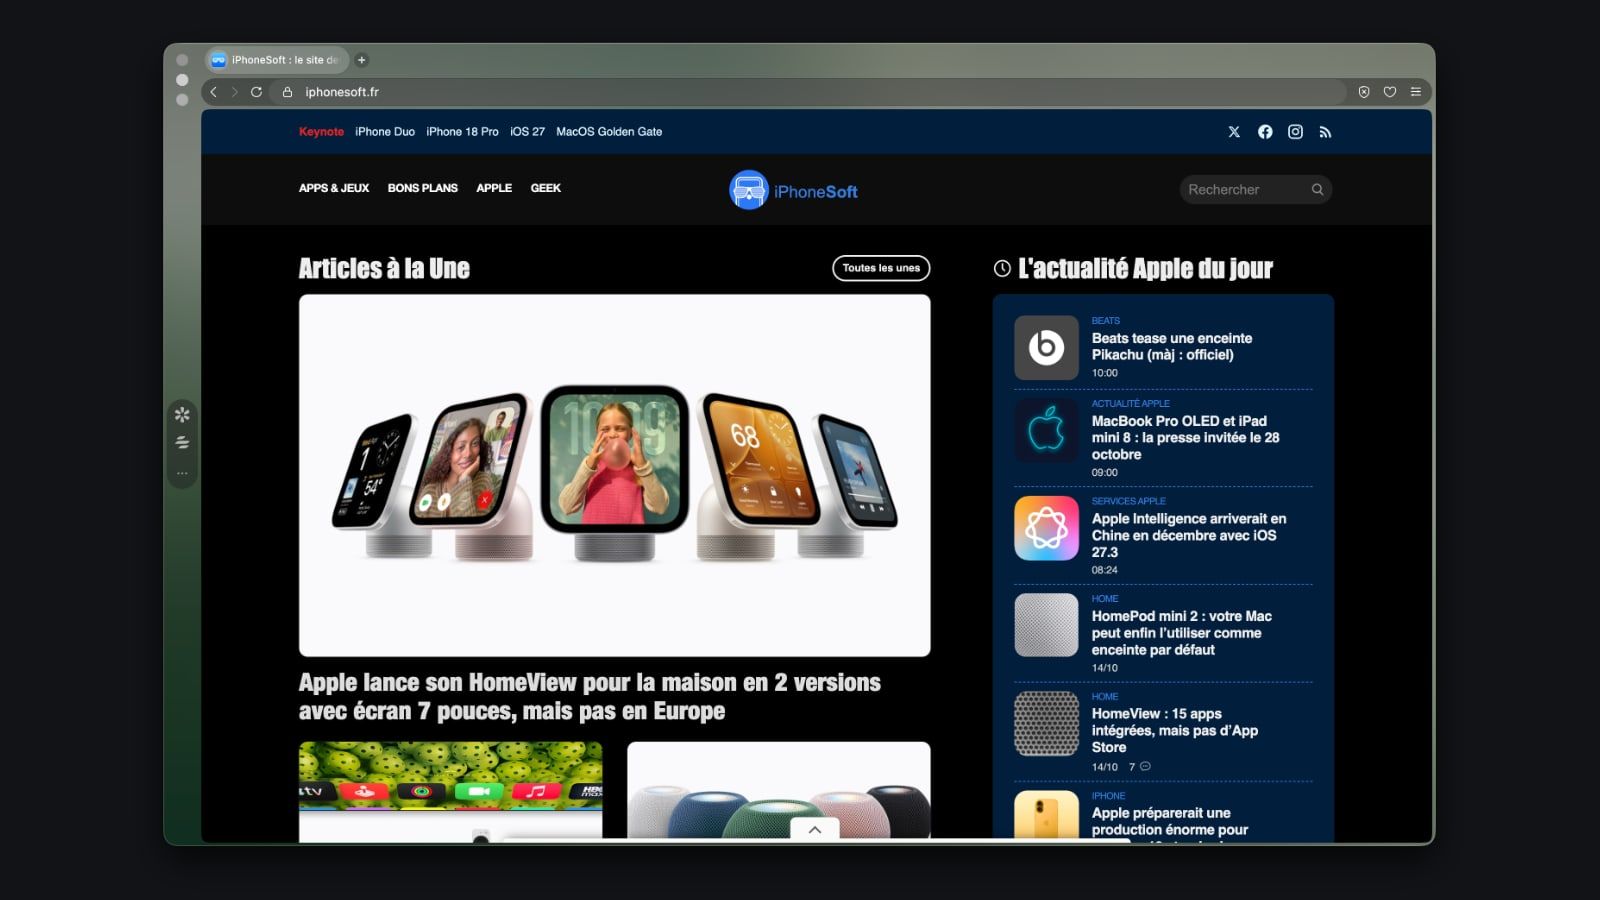Open a new tab with plus icon
Viewport: 1600px width, 900px height.
point(362,60)
